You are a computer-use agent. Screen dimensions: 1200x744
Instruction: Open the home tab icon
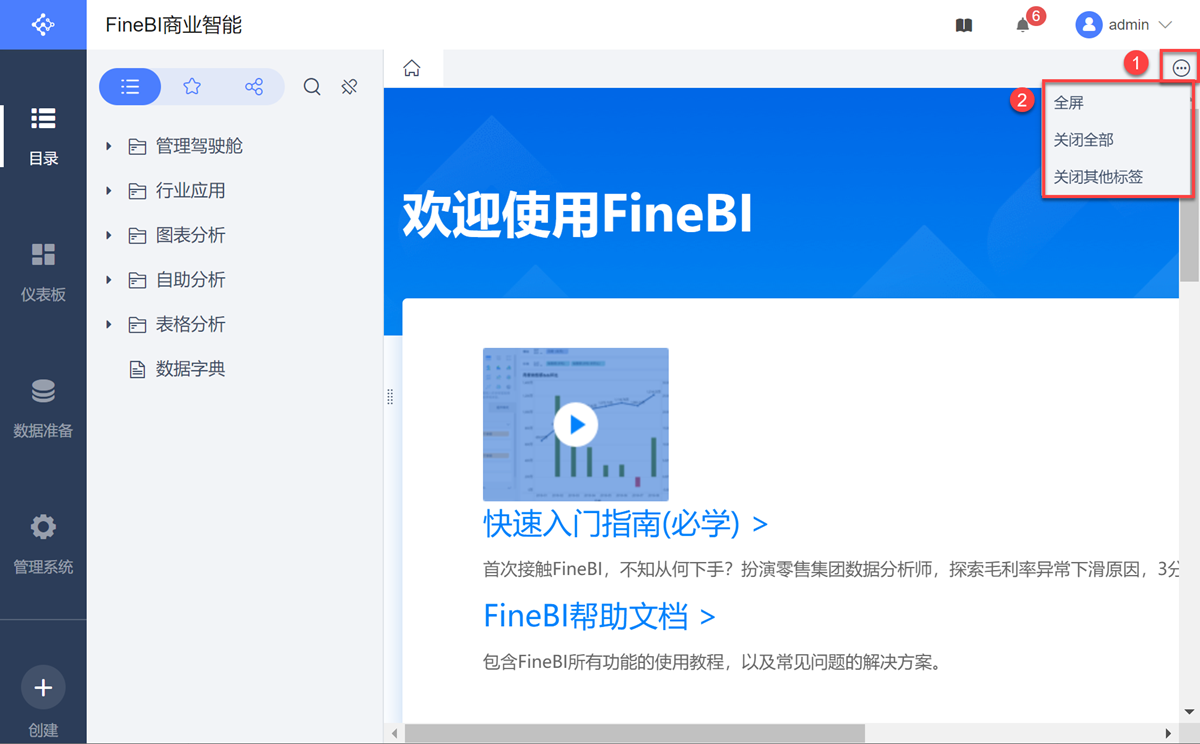(x=412, y=68)
